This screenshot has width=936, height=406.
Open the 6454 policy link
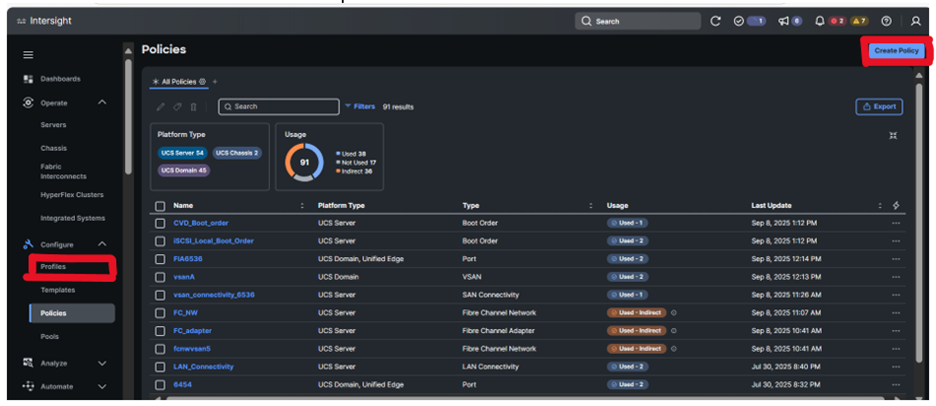[182, 385]
